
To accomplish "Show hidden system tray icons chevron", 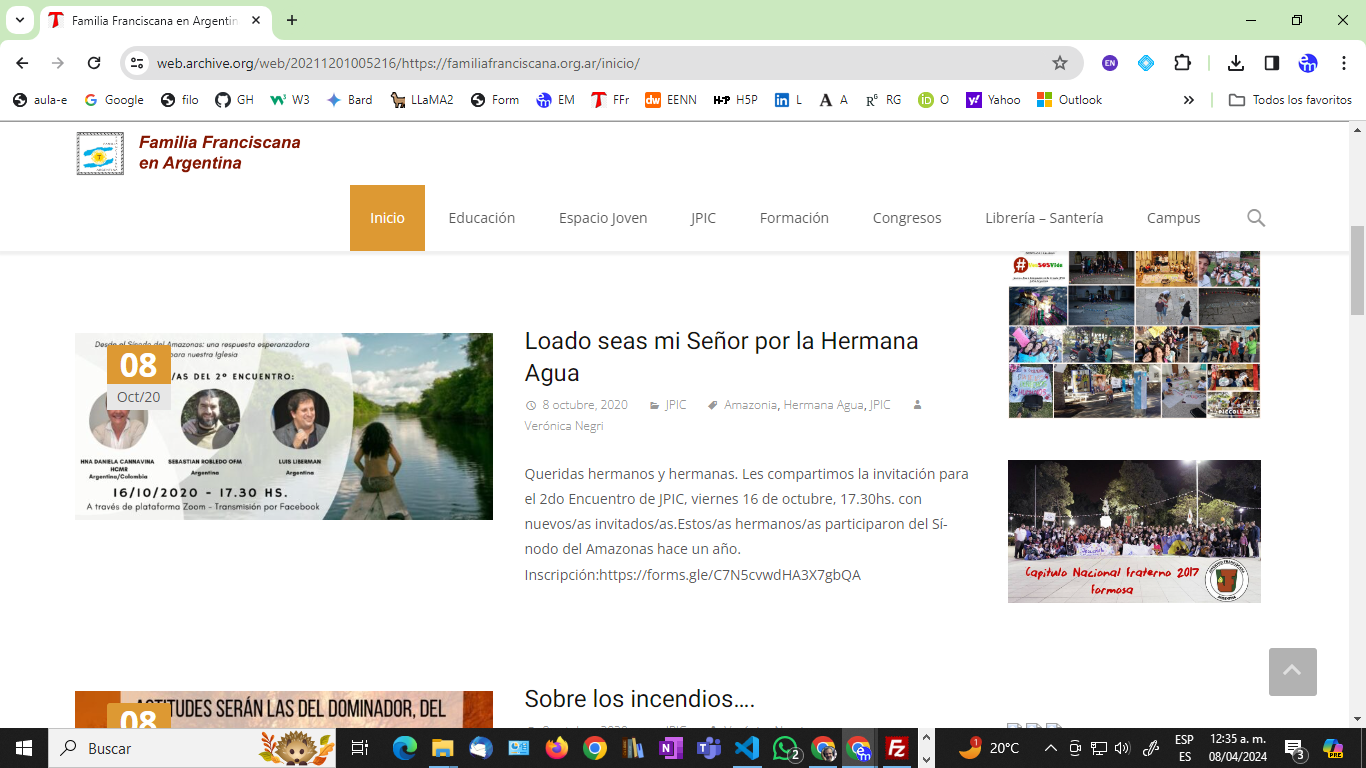I will click(1051, 748).
